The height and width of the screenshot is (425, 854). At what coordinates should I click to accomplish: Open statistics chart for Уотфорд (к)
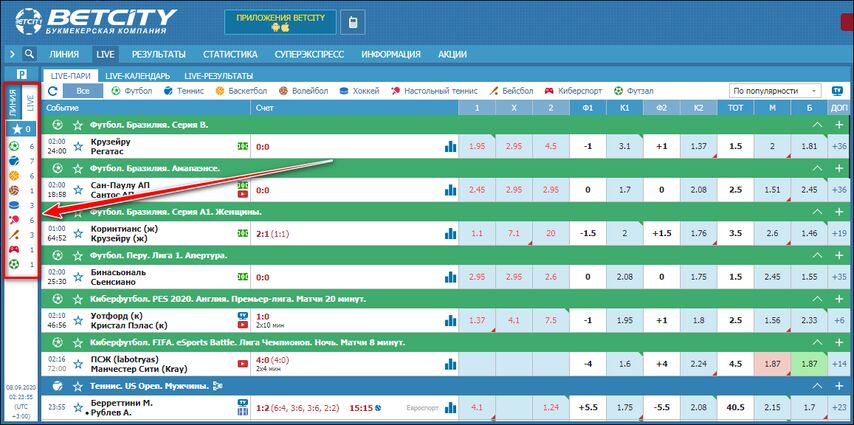click(x=450, y=320)
